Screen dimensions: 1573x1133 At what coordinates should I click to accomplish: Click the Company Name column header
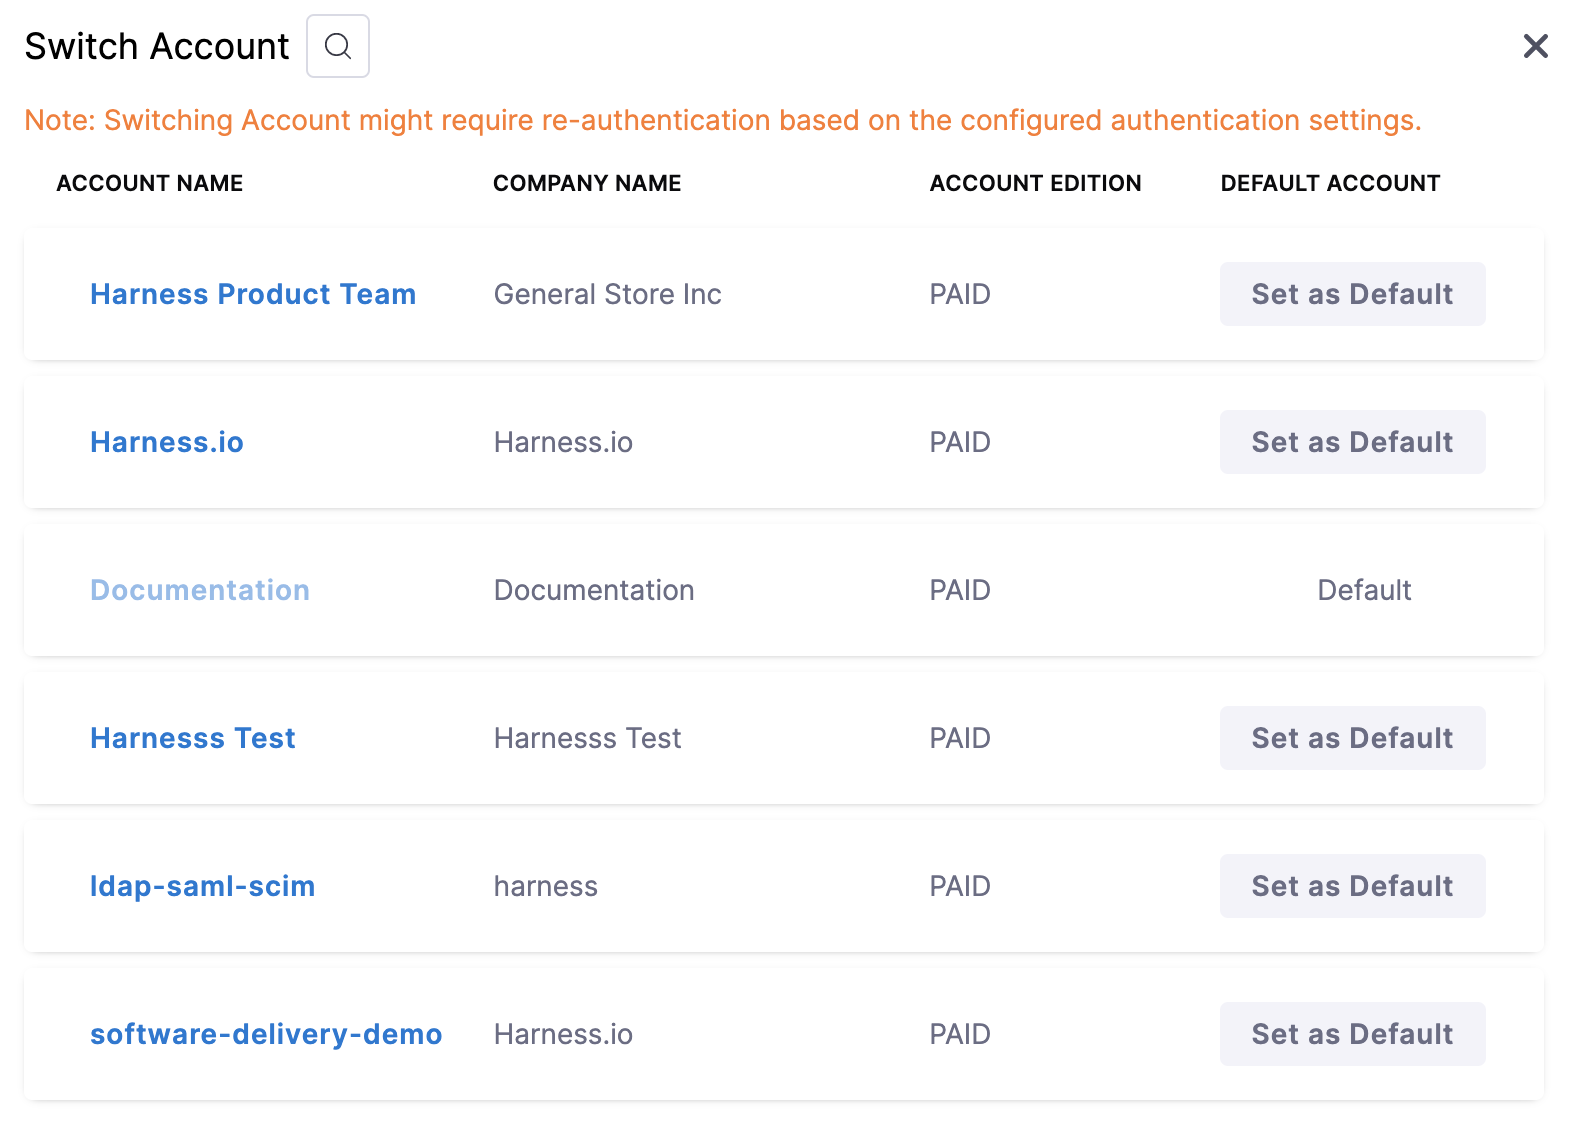click(x=587, y=183)
